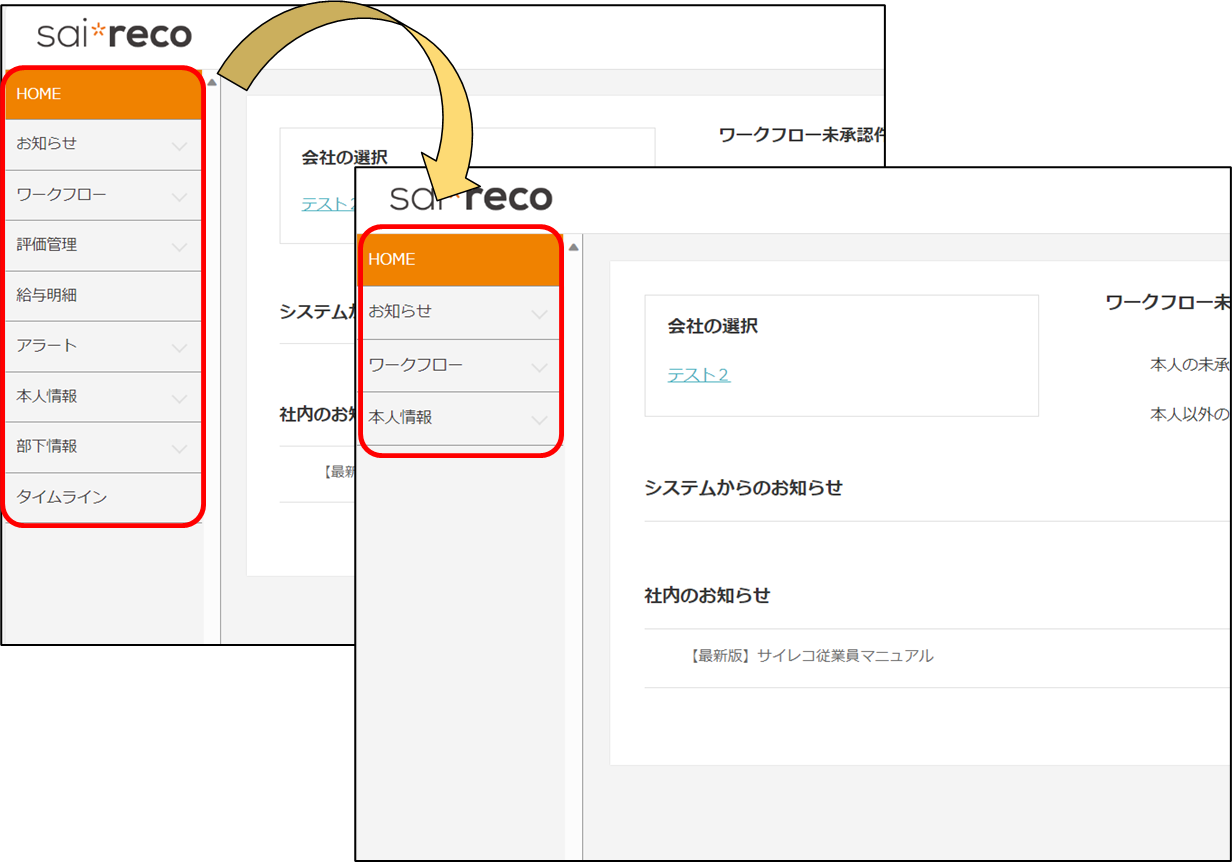The image size is (1232, 862).
Task: Select HOME in the front window sidebar
Action: click(x=460, y=260)
